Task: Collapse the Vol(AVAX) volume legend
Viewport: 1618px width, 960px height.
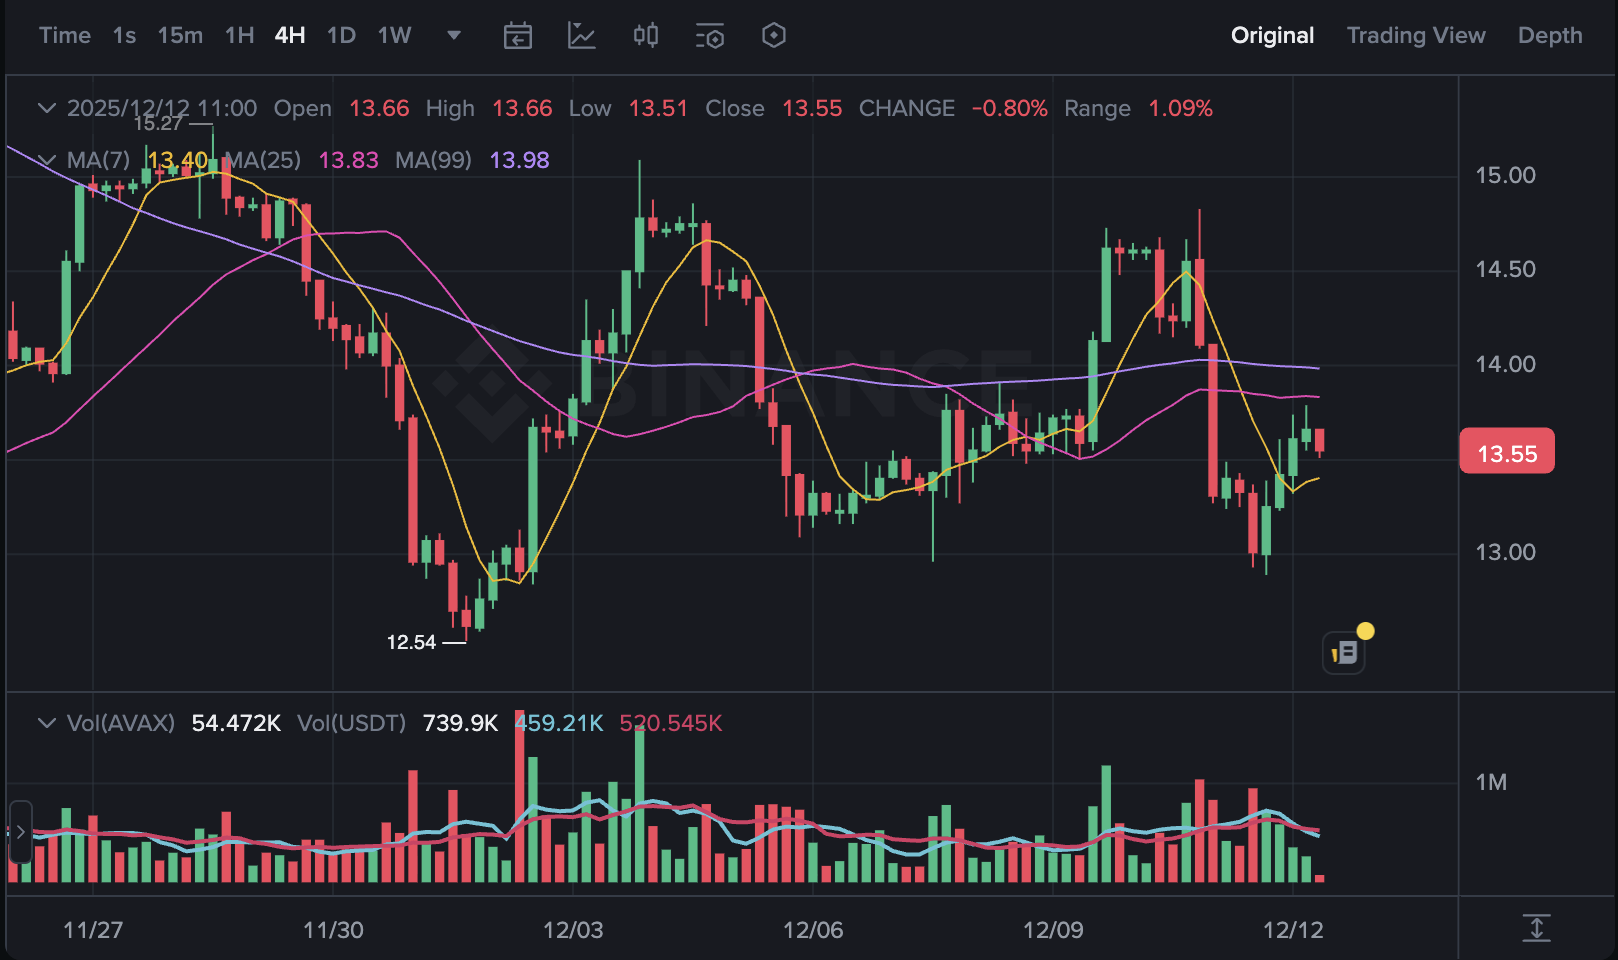Action: [46, 723]
